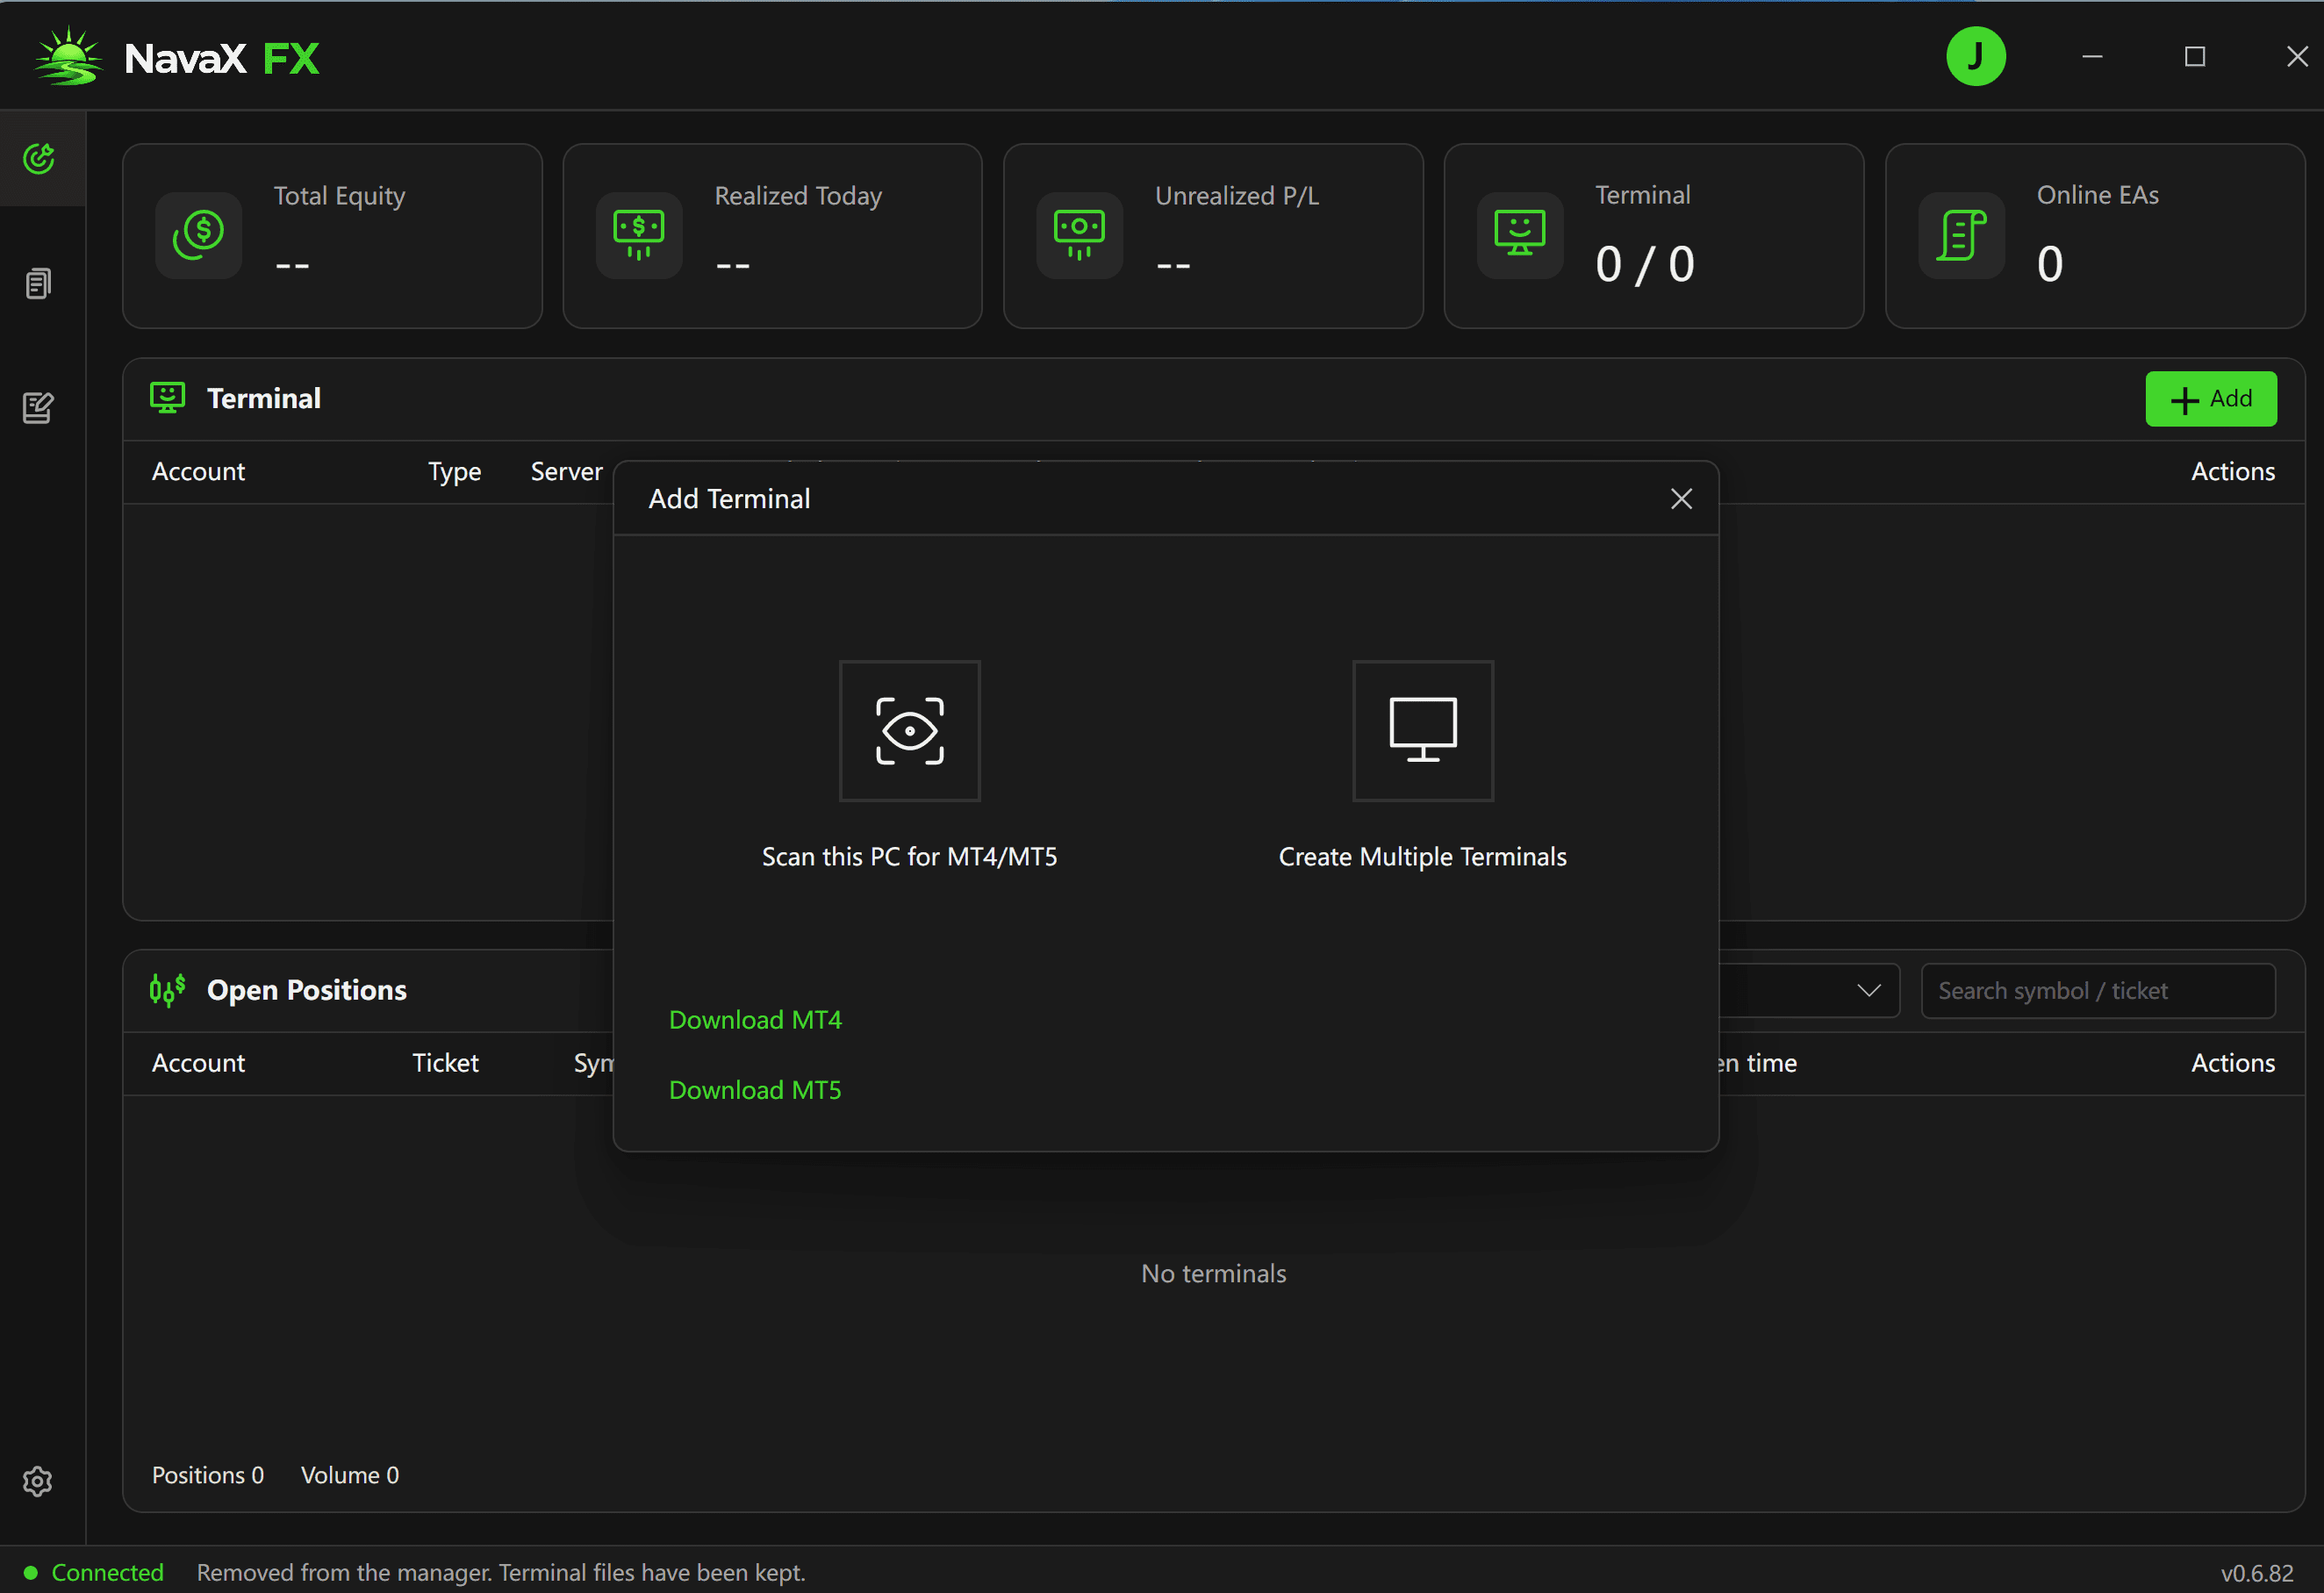This screenshot has height=1593, width=2324.
Task: Click the Type column header in Terminal table
Action: (x=455, y=472)
